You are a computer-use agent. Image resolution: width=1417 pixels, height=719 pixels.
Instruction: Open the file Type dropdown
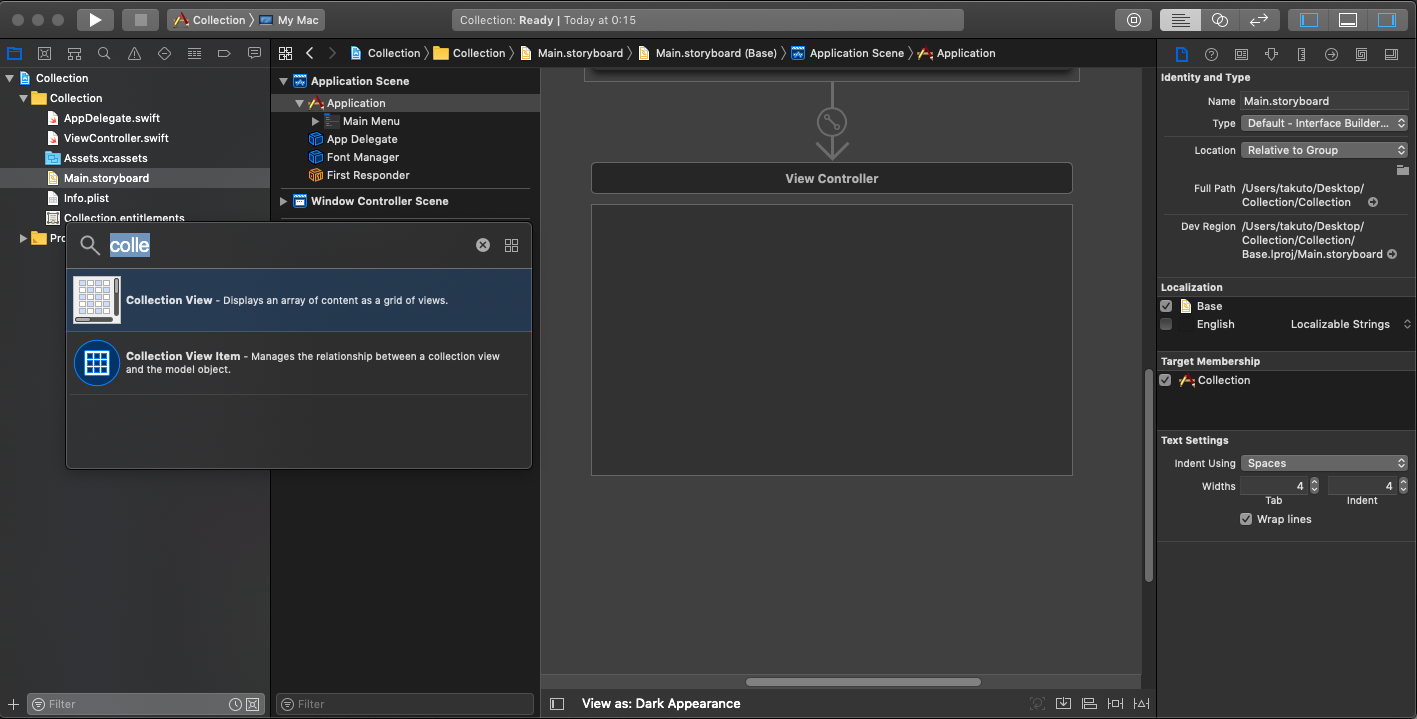coord(1324,123)
